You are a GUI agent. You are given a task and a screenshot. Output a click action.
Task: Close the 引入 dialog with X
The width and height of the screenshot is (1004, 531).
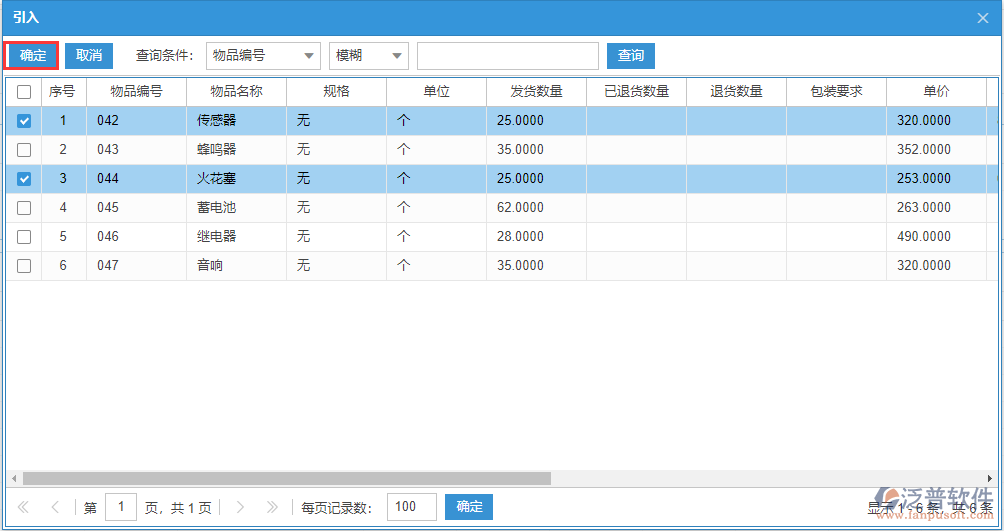pyautogui.click(x=983, y=18)
